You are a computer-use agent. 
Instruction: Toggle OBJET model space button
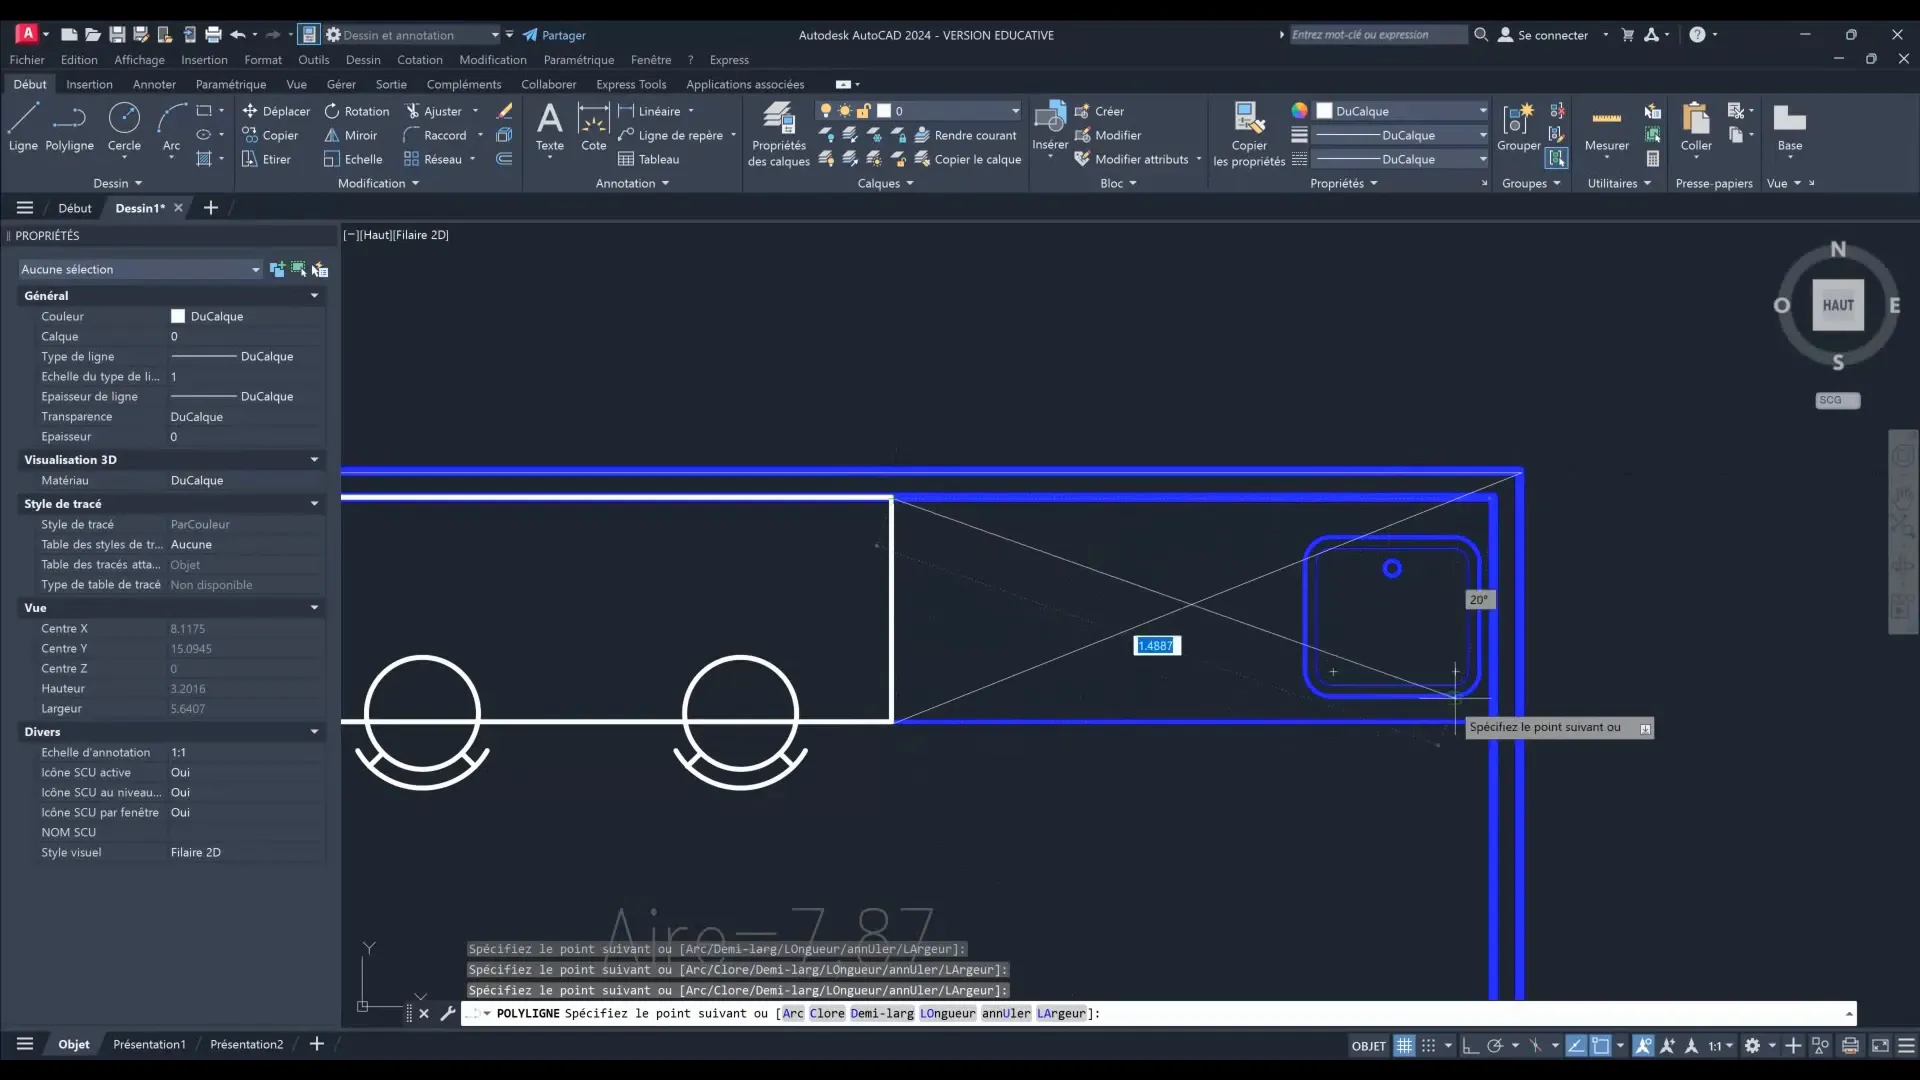coord(1369,1046)
